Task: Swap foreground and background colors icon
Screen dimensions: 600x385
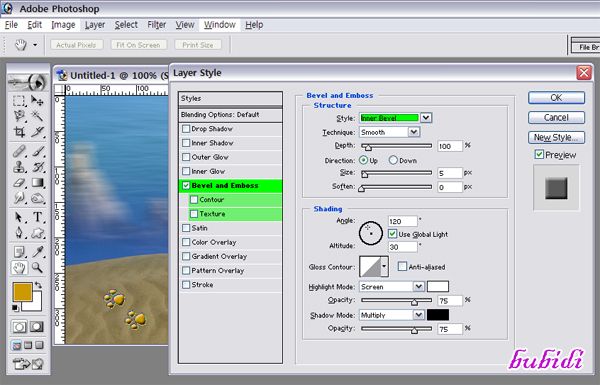Action: [x=38, y=285]
